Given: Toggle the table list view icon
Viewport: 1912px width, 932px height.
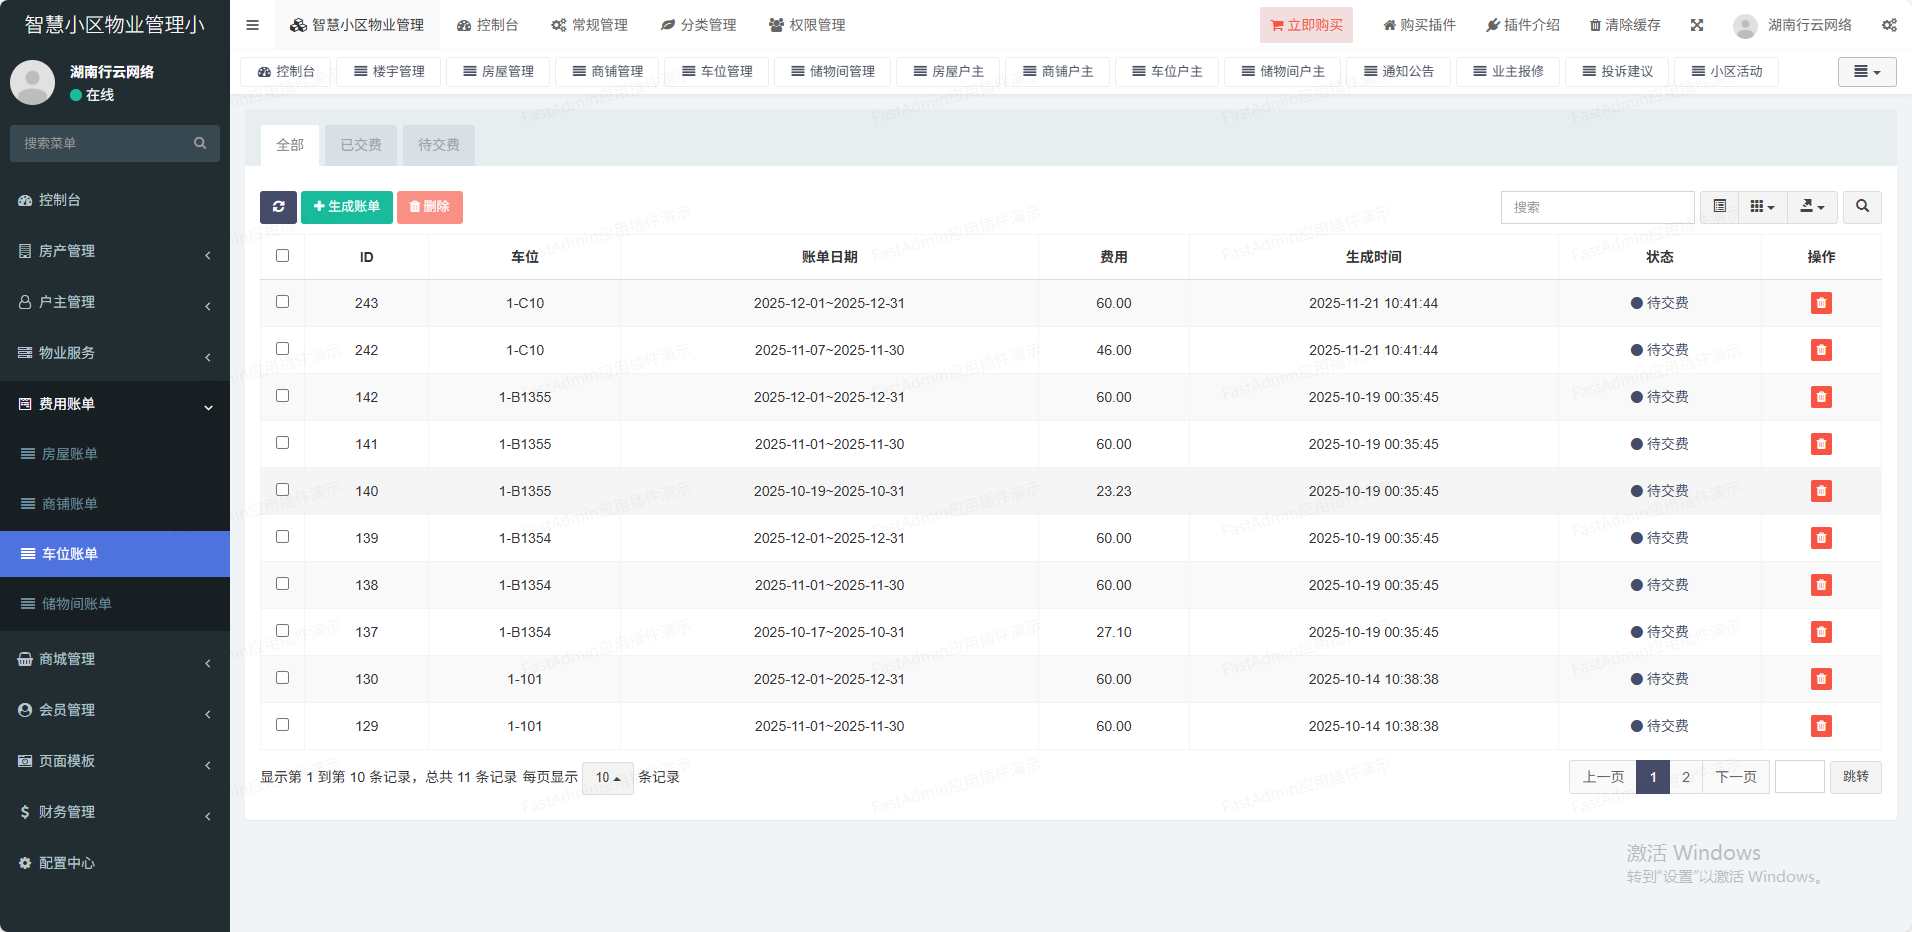Looking at the screenshot, I should pos(1719,207).
